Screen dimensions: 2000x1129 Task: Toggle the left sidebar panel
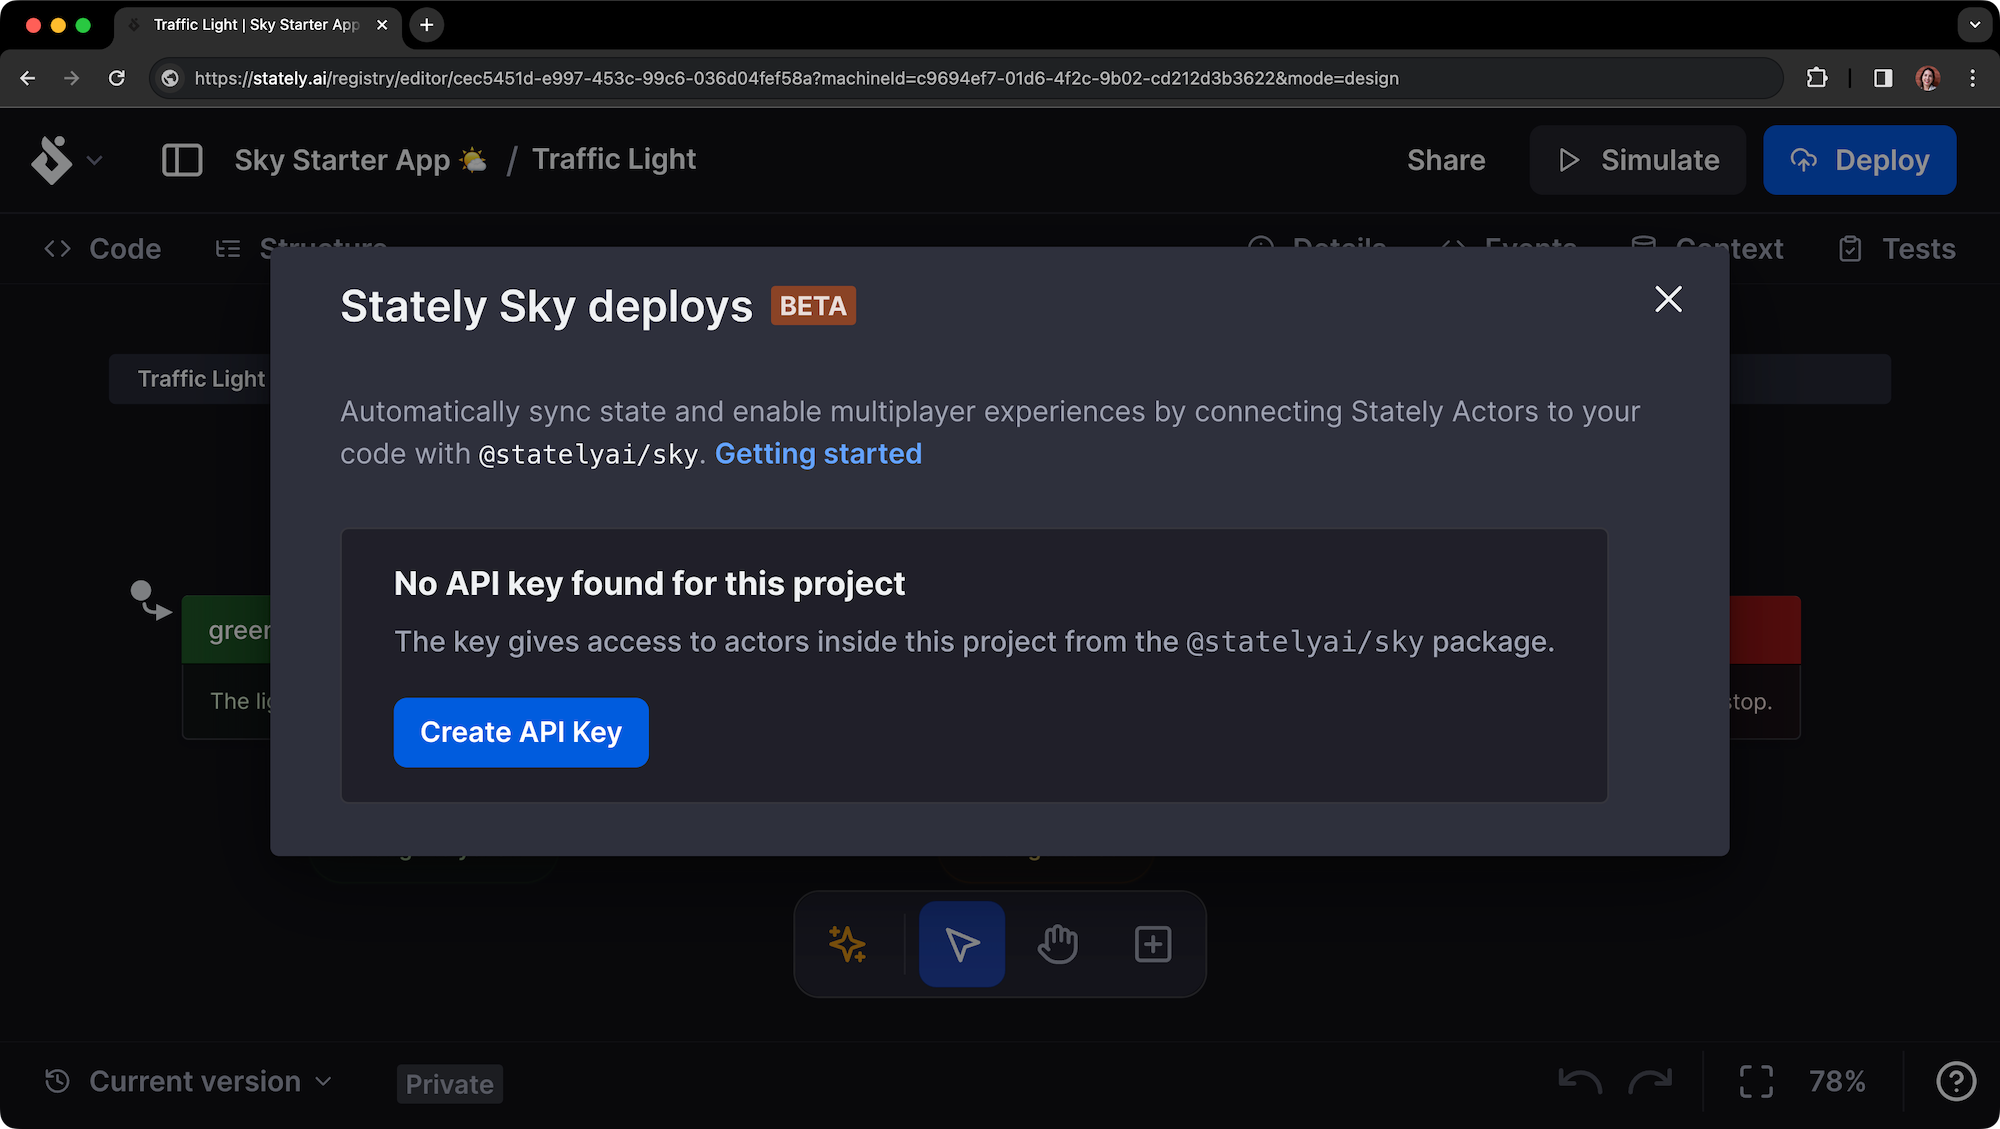pyautogui.click(x=181, y=159)
